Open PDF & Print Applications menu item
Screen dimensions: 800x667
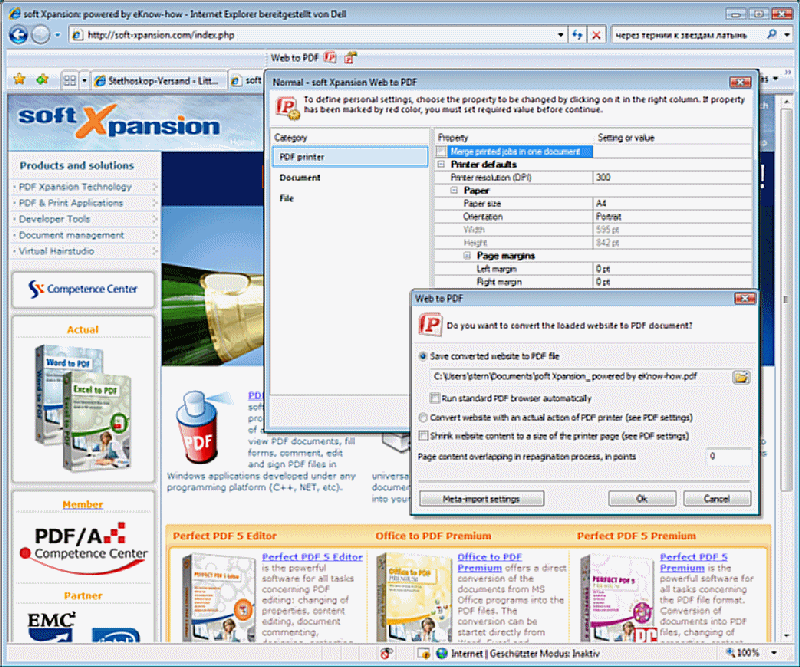click(71, 203)
